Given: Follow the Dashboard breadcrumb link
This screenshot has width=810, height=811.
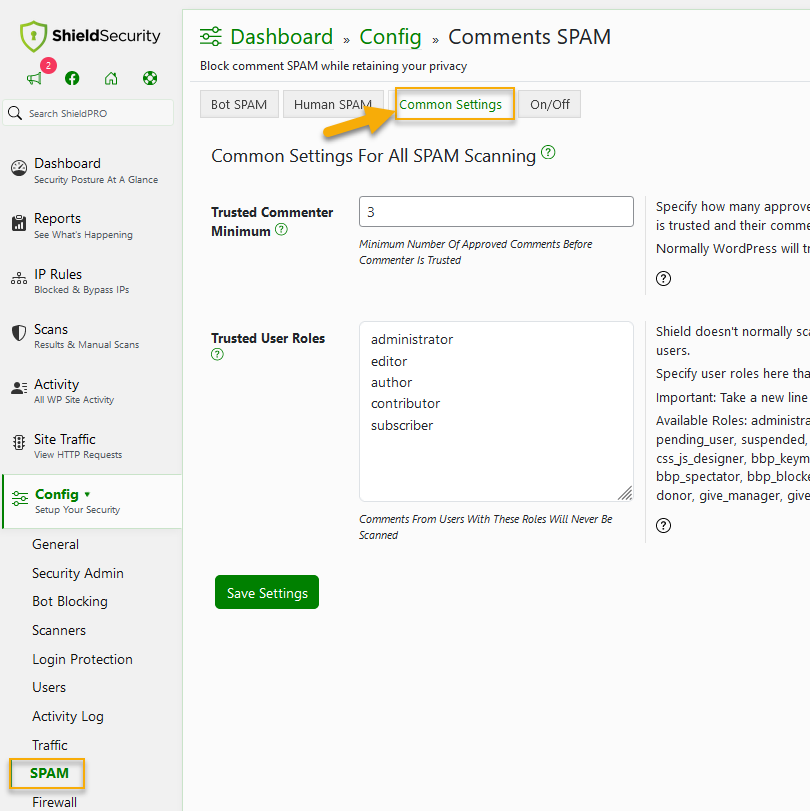Looking at the screenshot, I should click(281, 37).
